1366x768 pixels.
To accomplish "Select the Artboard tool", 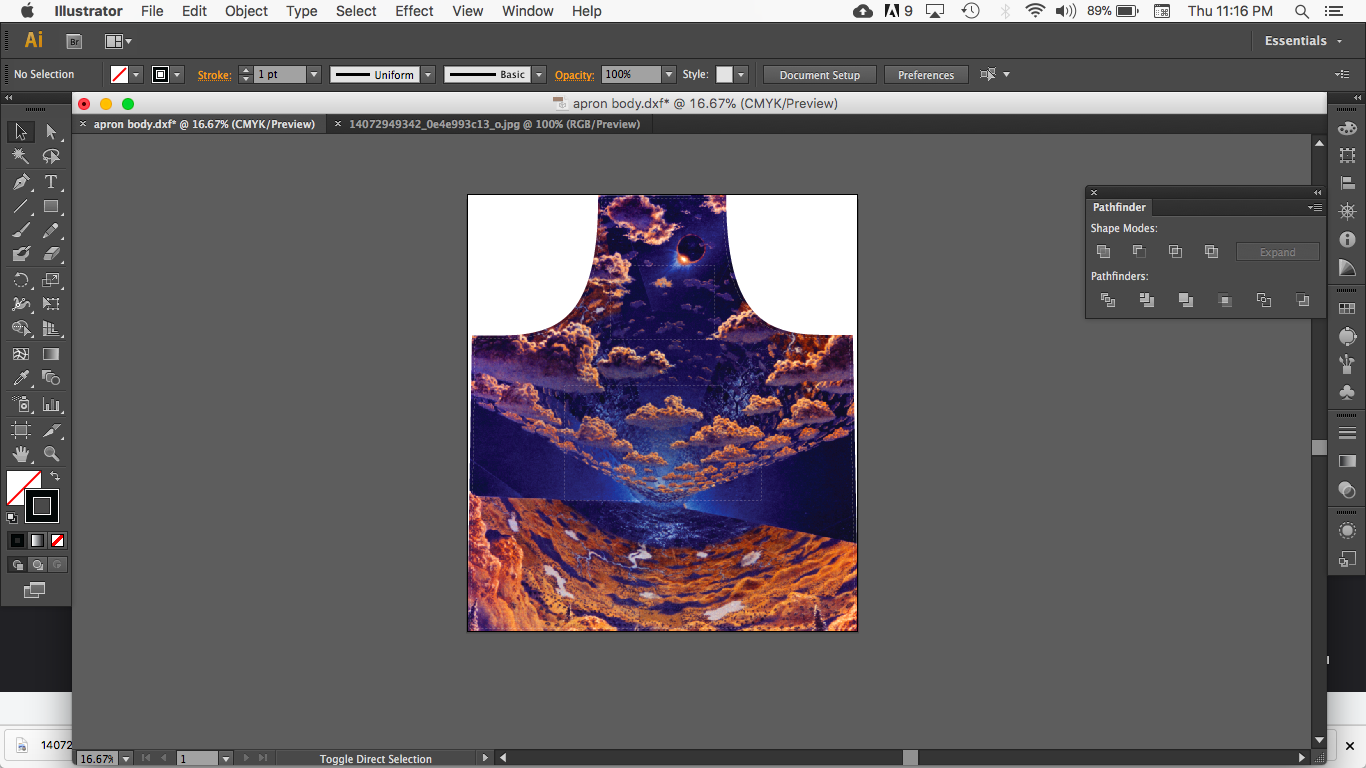I will (x=20, y=430).
